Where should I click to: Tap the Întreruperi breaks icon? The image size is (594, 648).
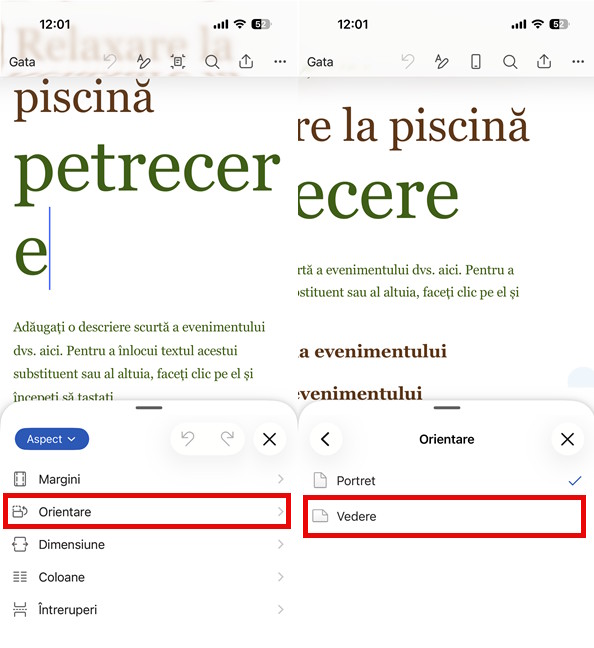click(20, 610)
